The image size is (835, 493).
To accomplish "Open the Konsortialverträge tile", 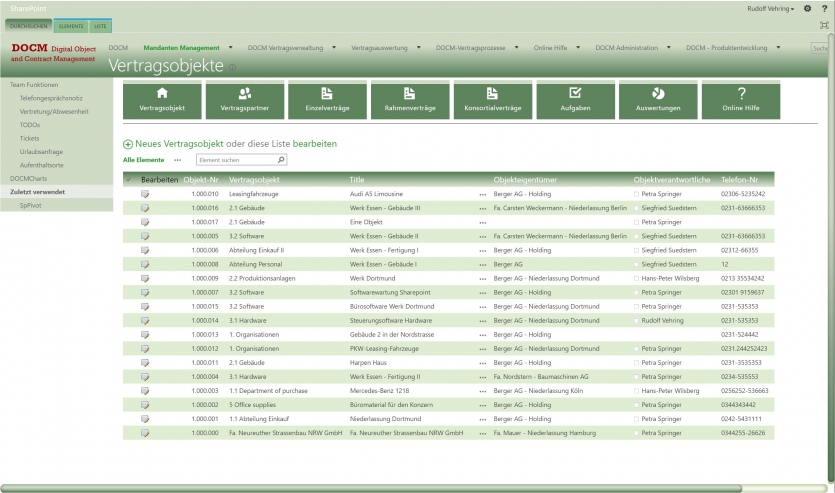I will [x=493, y=100].
